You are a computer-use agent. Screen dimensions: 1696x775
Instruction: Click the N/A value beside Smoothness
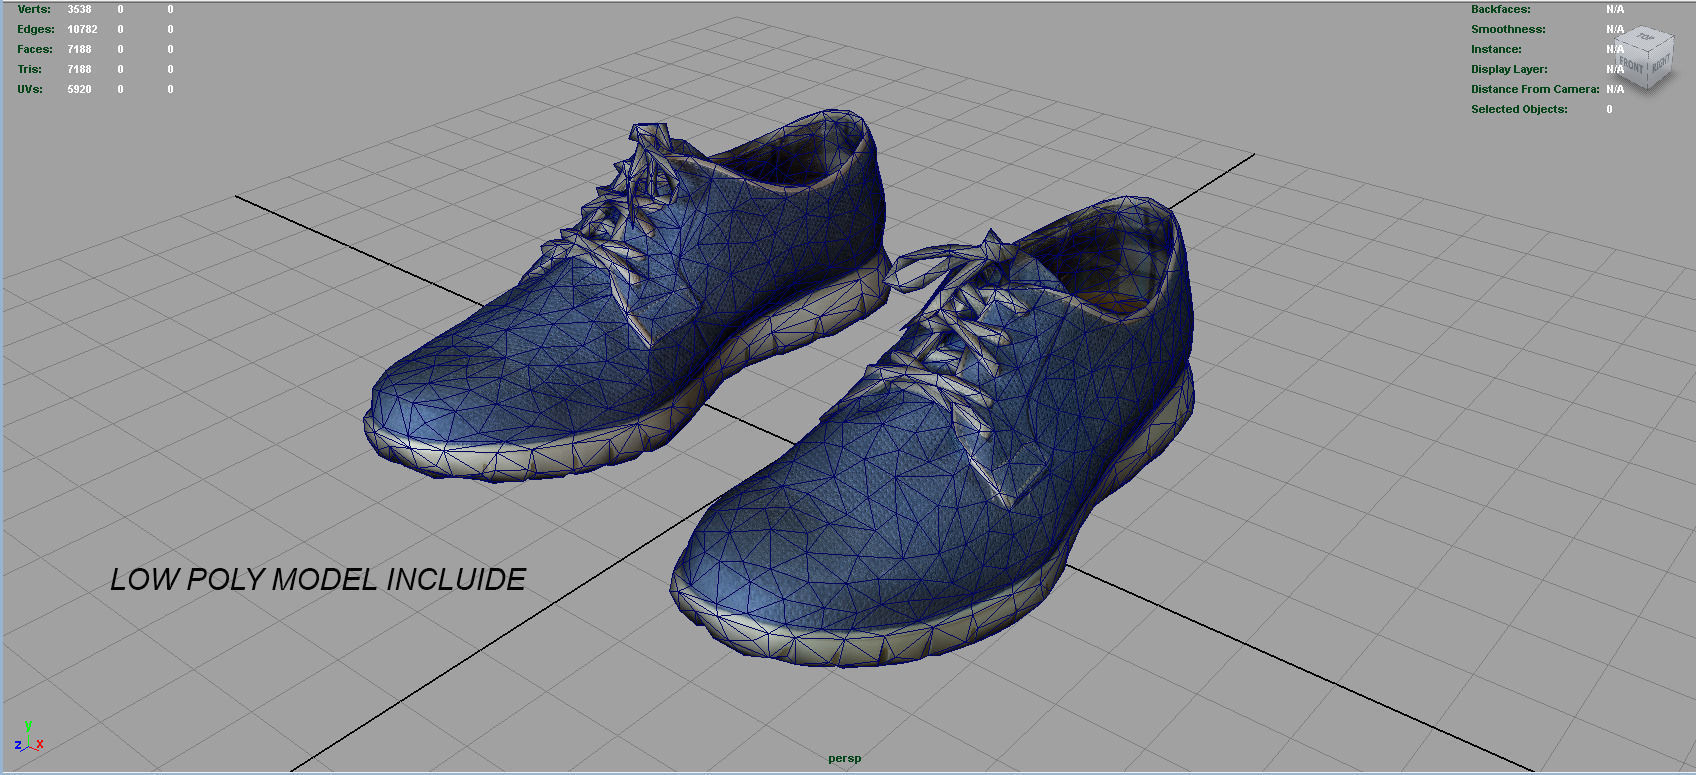(x=1615, y=29)
